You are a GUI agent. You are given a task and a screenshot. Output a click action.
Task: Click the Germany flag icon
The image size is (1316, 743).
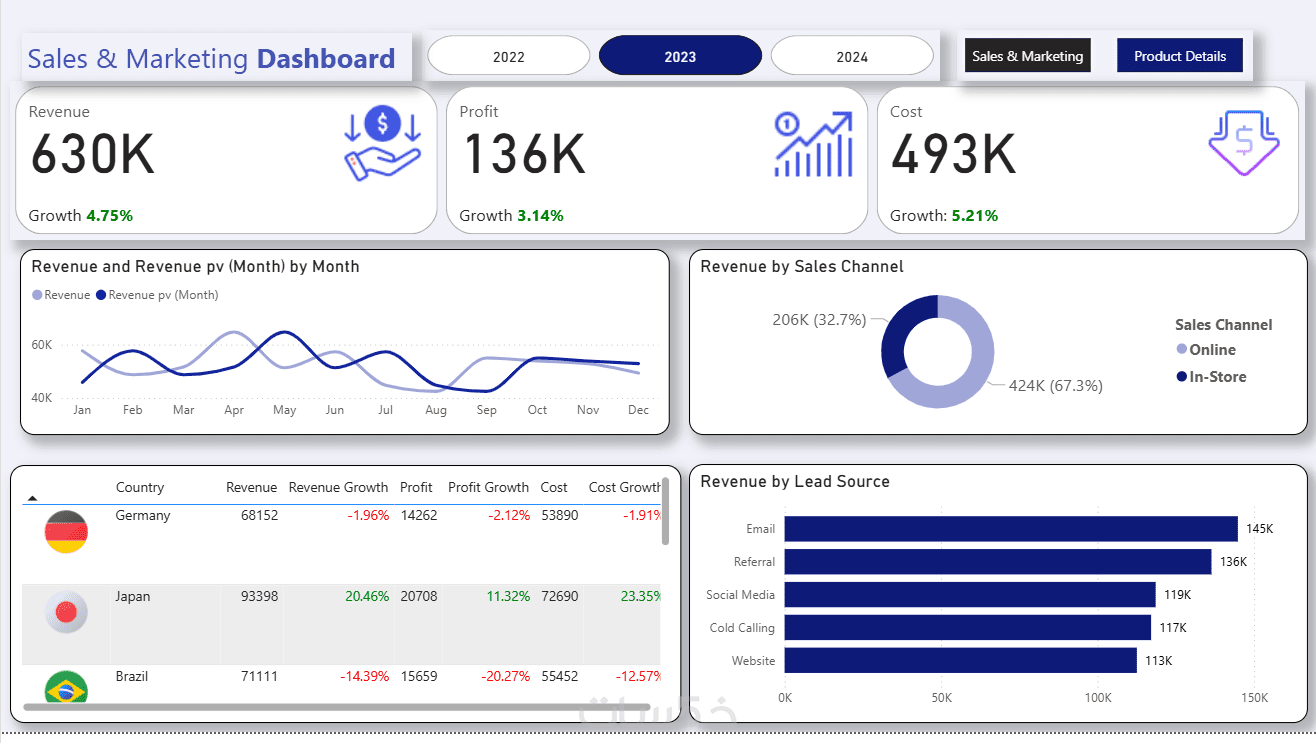tap(67, 532)
